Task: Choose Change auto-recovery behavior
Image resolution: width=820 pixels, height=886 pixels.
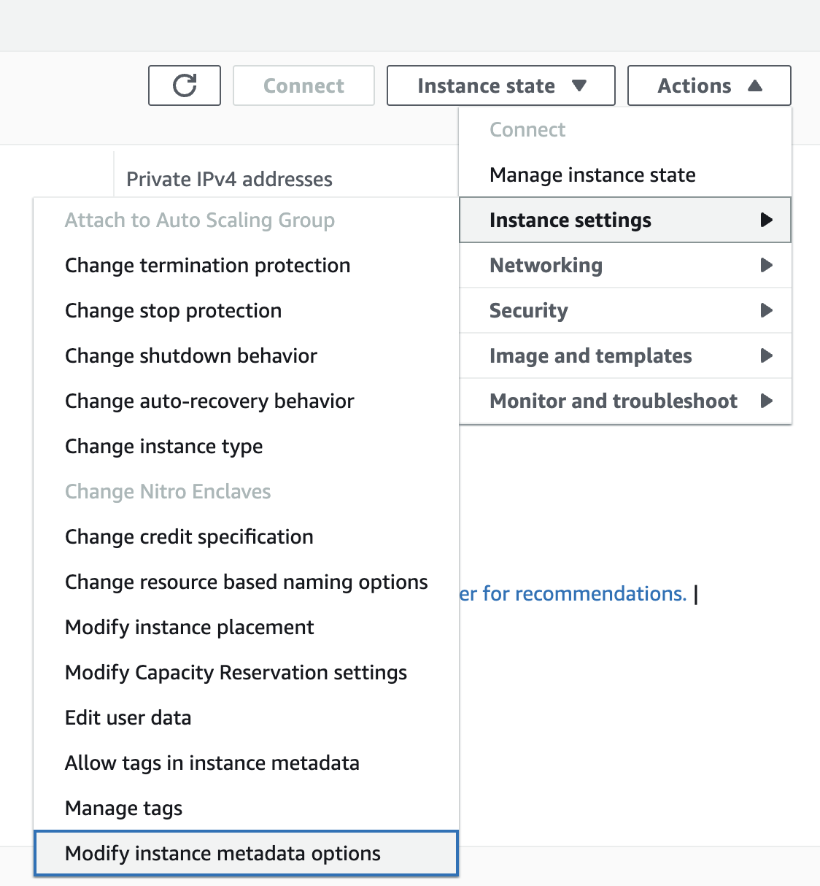Action: pyautogui.click(x=209, y=400)
